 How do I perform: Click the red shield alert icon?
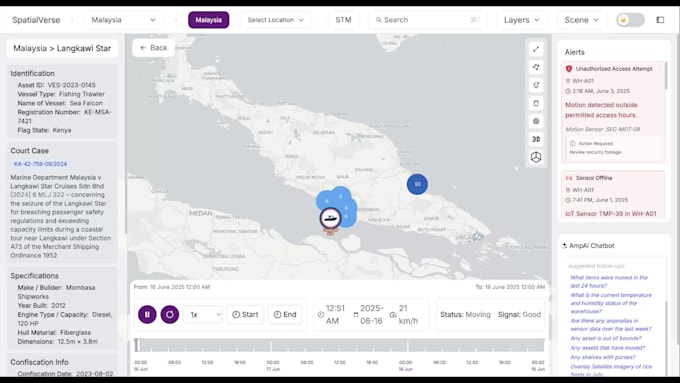point(569,69)
